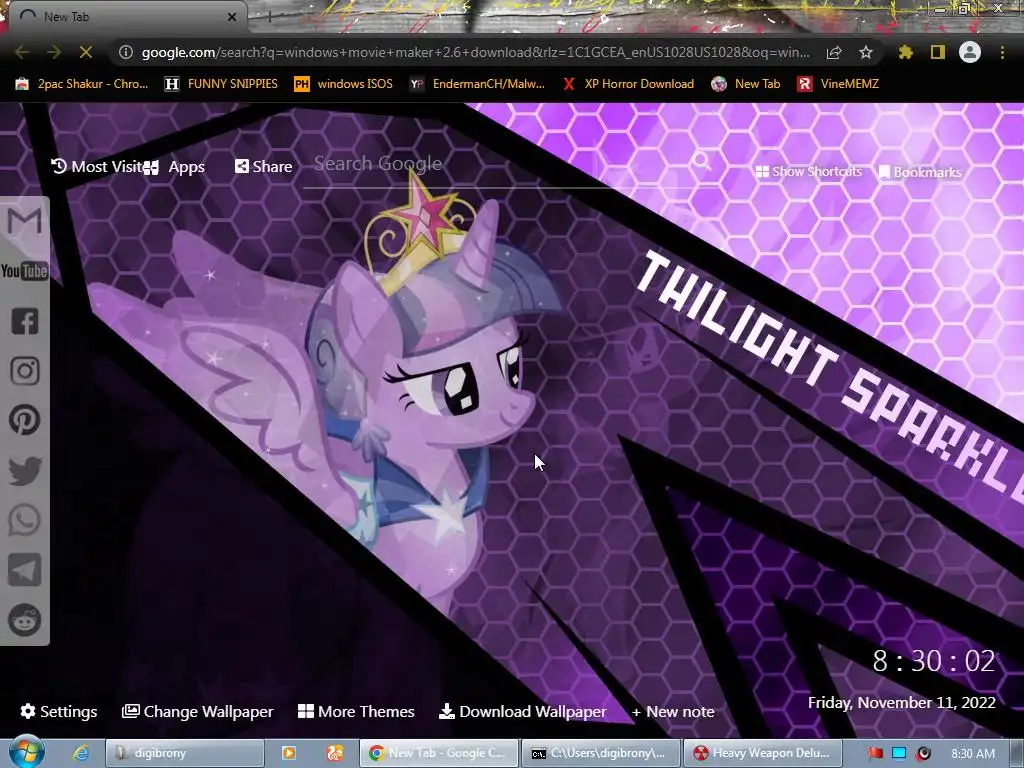Screen dimensions: 1024x768
Task: Launch Internet Explorer from taskbar
Action: (x=81, y=753)
